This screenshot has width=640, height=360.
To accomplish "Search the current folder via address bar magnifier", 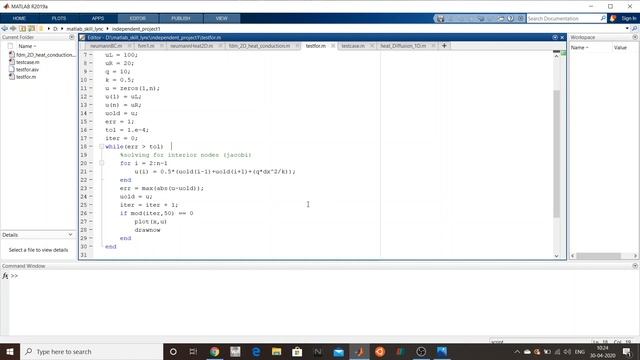I will point(634,29).
